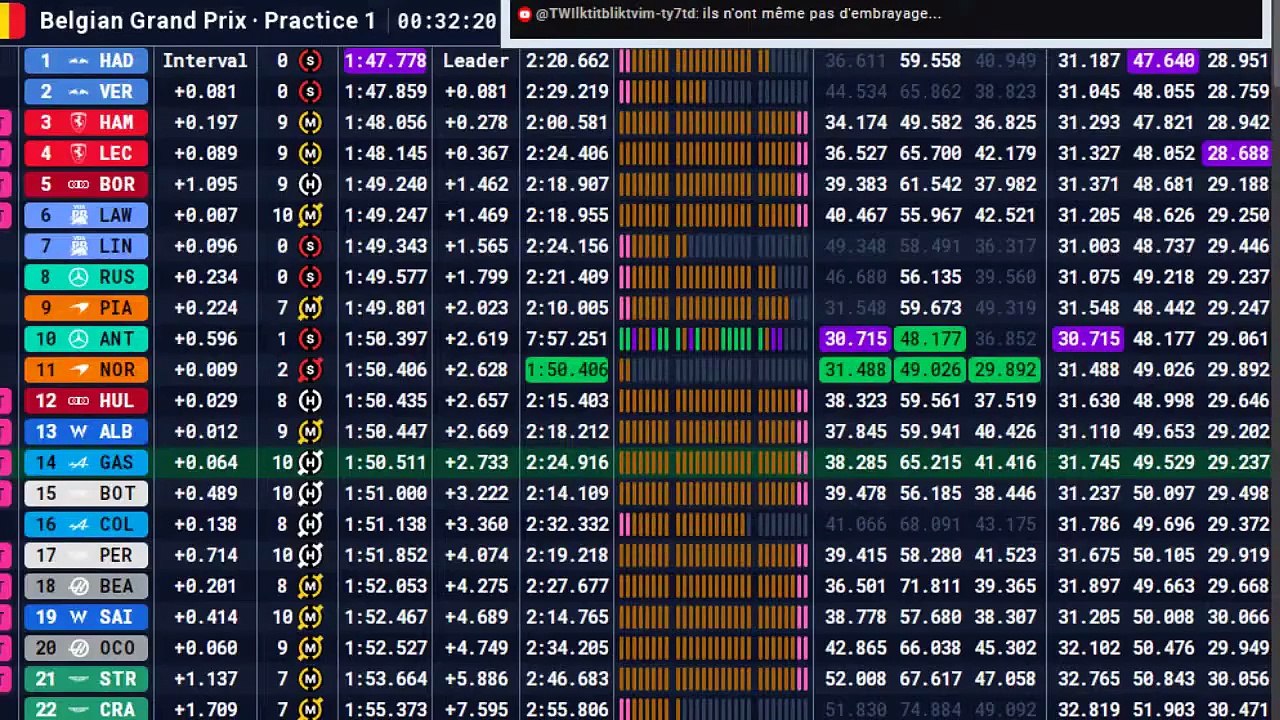Click the mini-sector bars in ANT's row
Screen dimensions: 1280x720
point(714,340)
